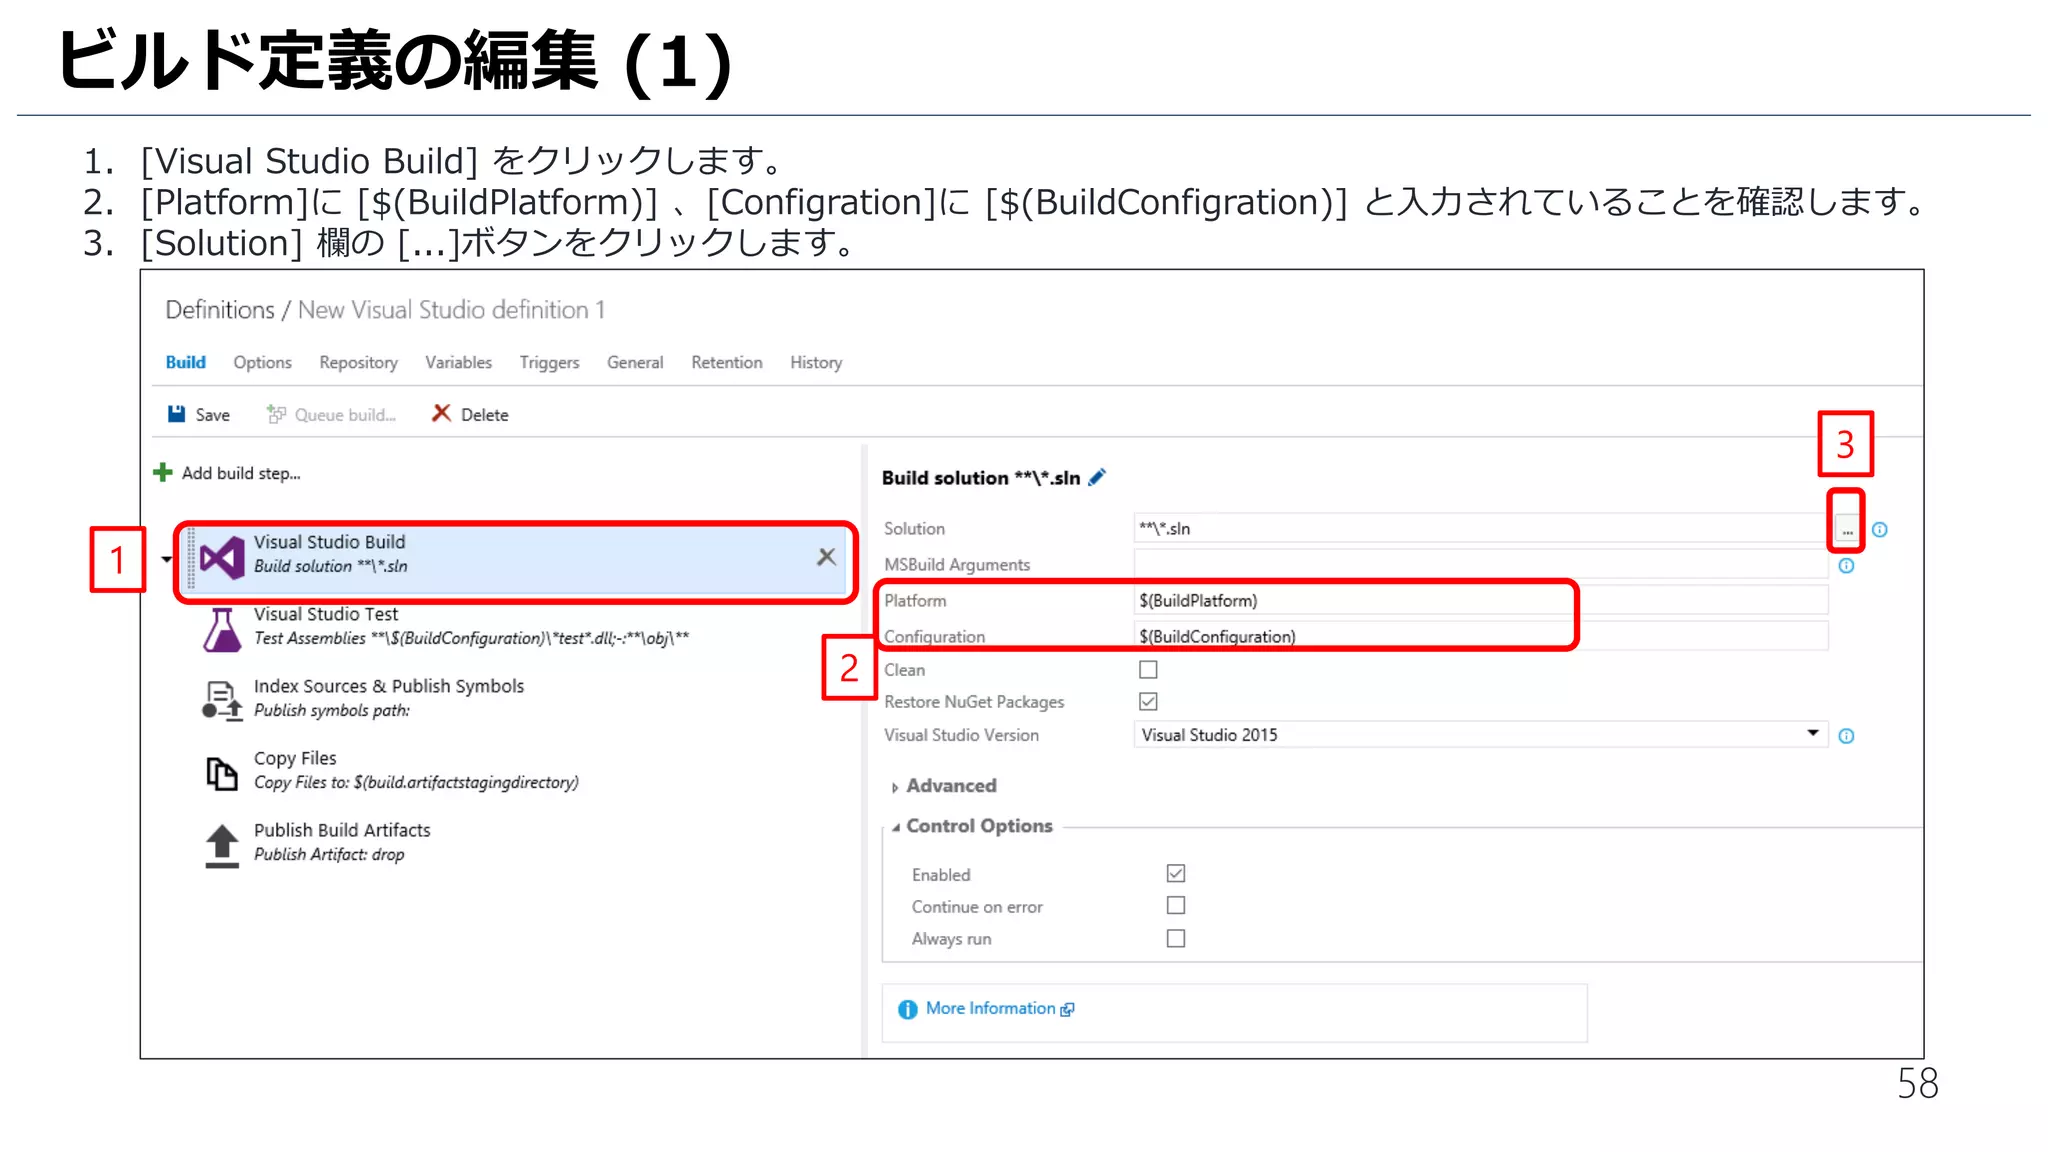Click the [...] browse button for Solution
The image size is (2048, 1152).
[x=1846, y=529]
